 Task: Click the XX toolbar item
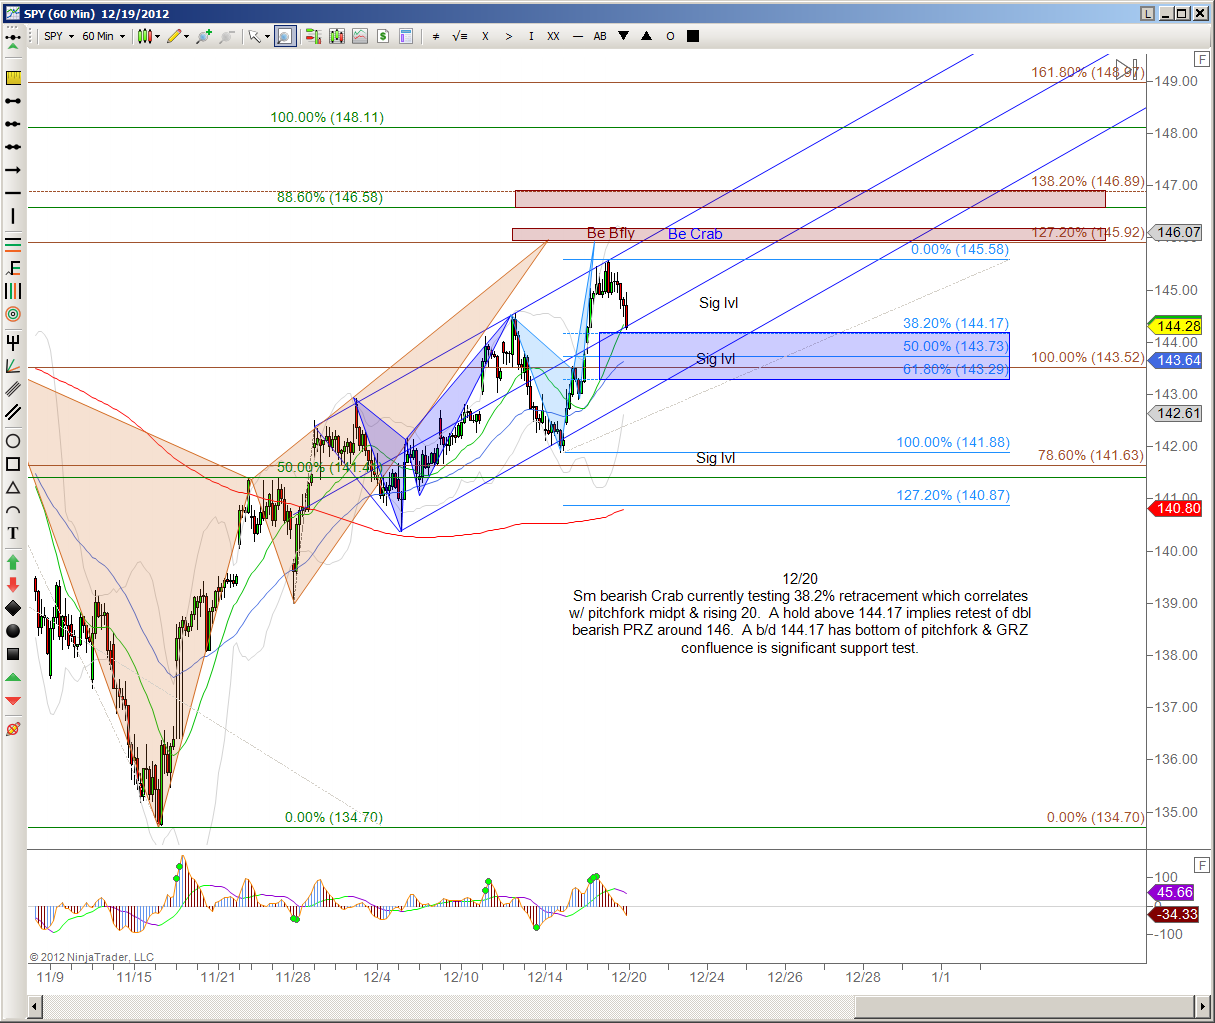(553, 36)
